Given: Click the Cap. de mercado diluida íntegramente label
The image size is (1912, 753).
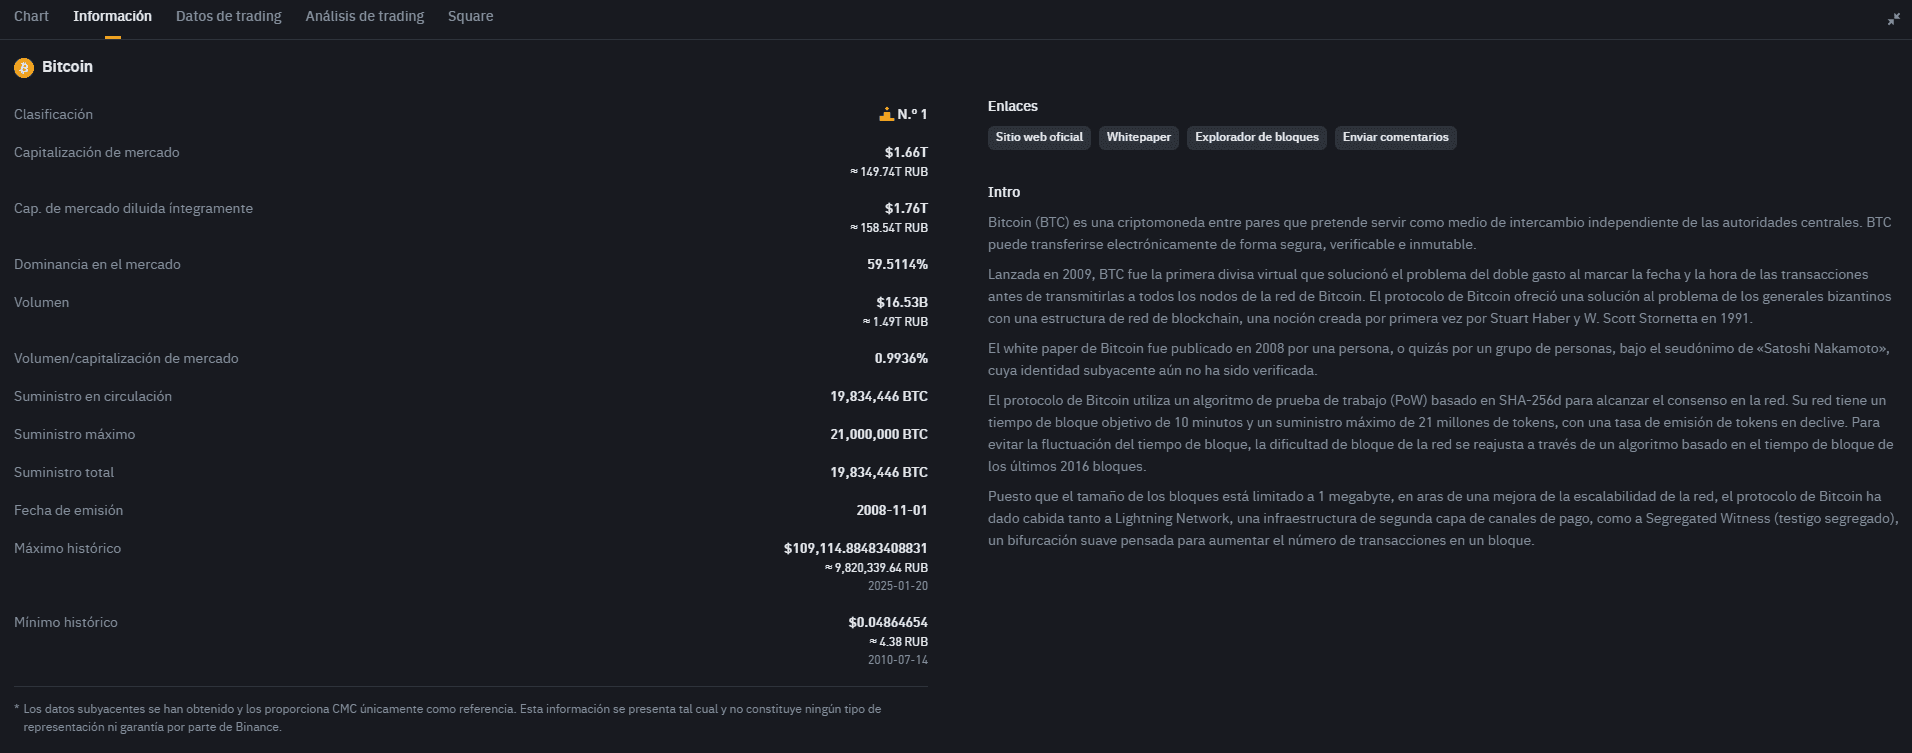Looking at the screenshot, I should pos(133,208).
